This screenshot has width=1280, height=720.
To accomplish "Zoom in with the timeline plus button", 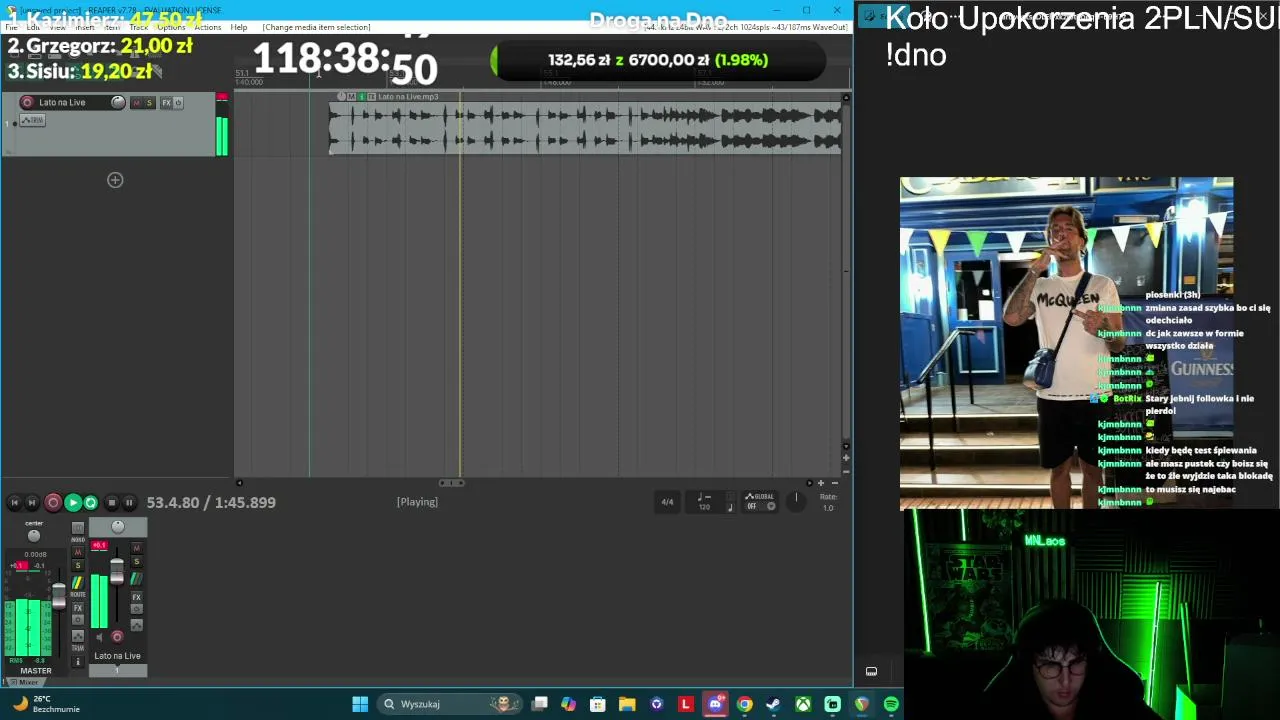I will tap(821, 483).
